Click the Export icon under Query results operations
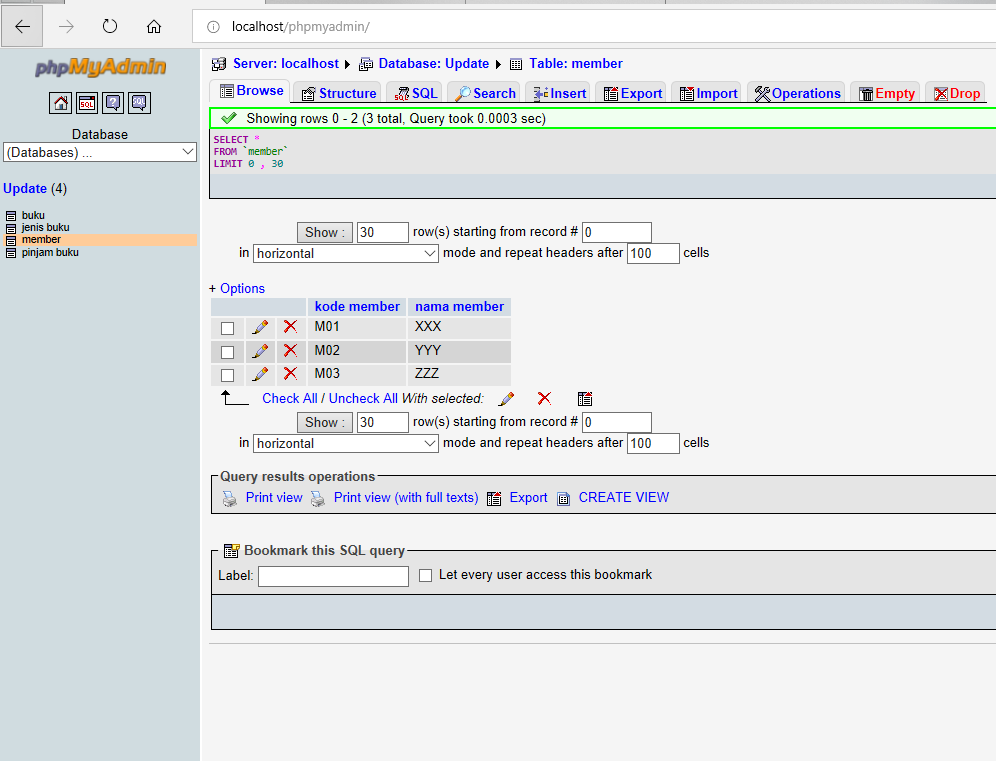The width and height of the screenshot is (996, 761). [494, 497]
